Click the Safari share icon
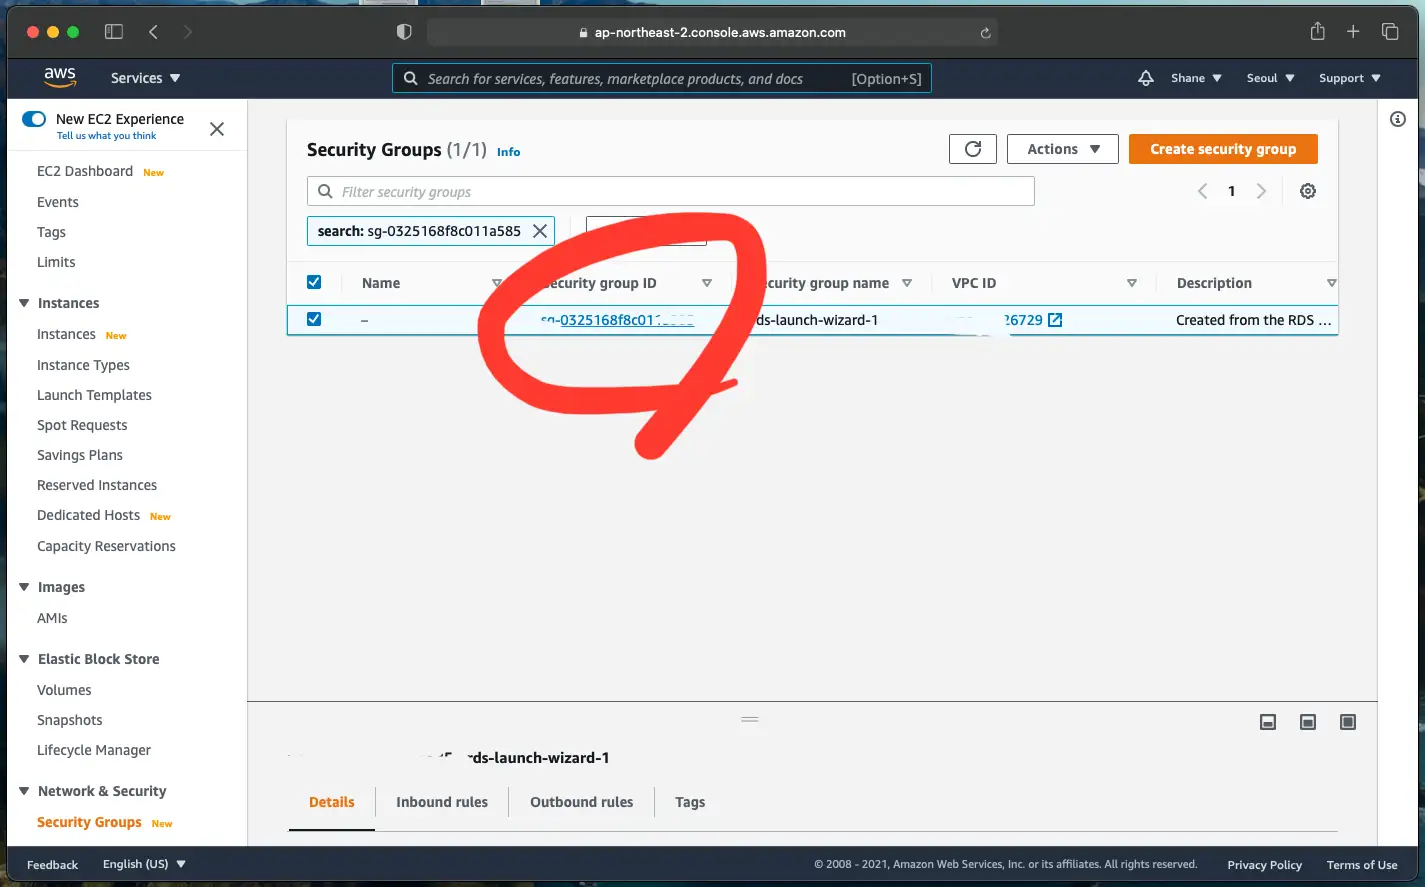The height and width of the screenshot is (887, 1425). [x=1318, y=31]
